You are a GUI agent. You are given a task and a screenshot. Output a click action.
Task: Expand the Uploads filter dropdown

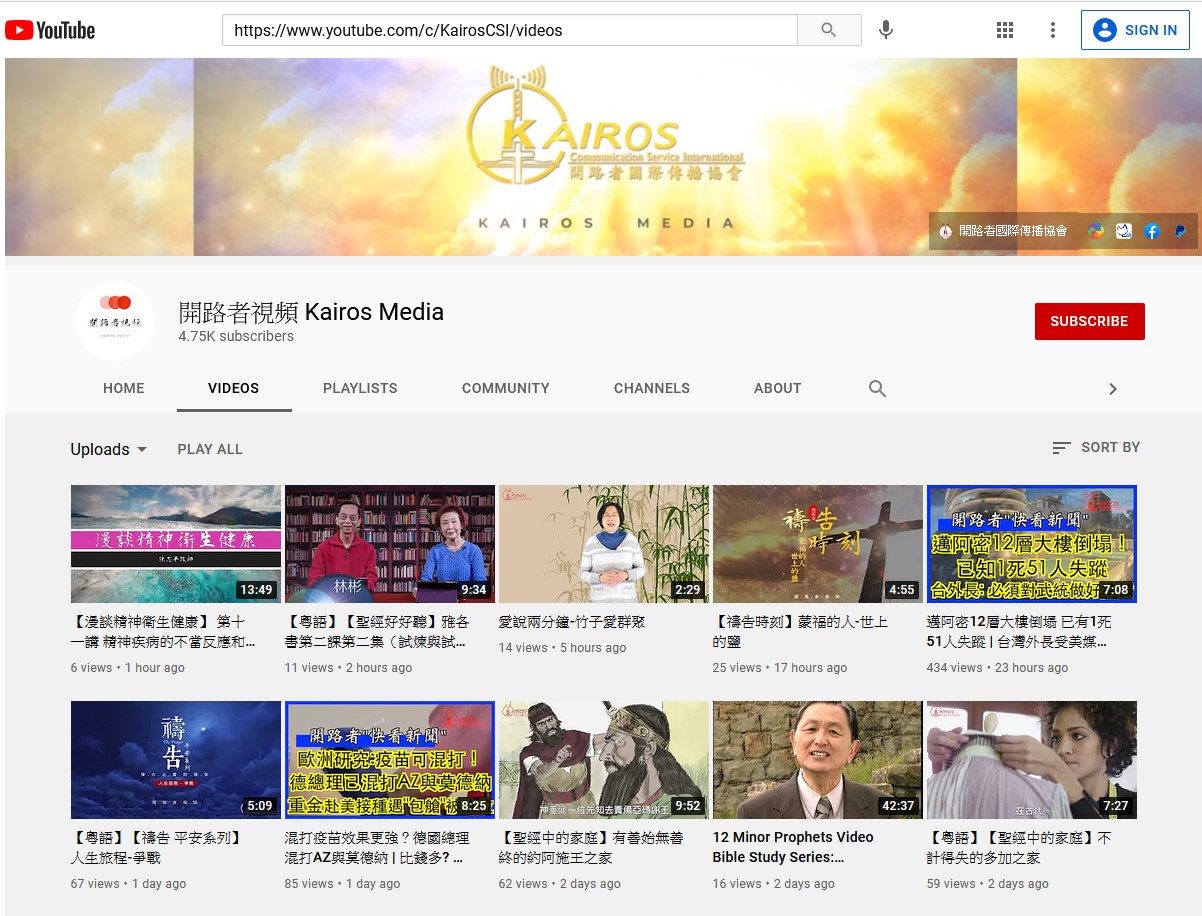[x=109, y=450]
